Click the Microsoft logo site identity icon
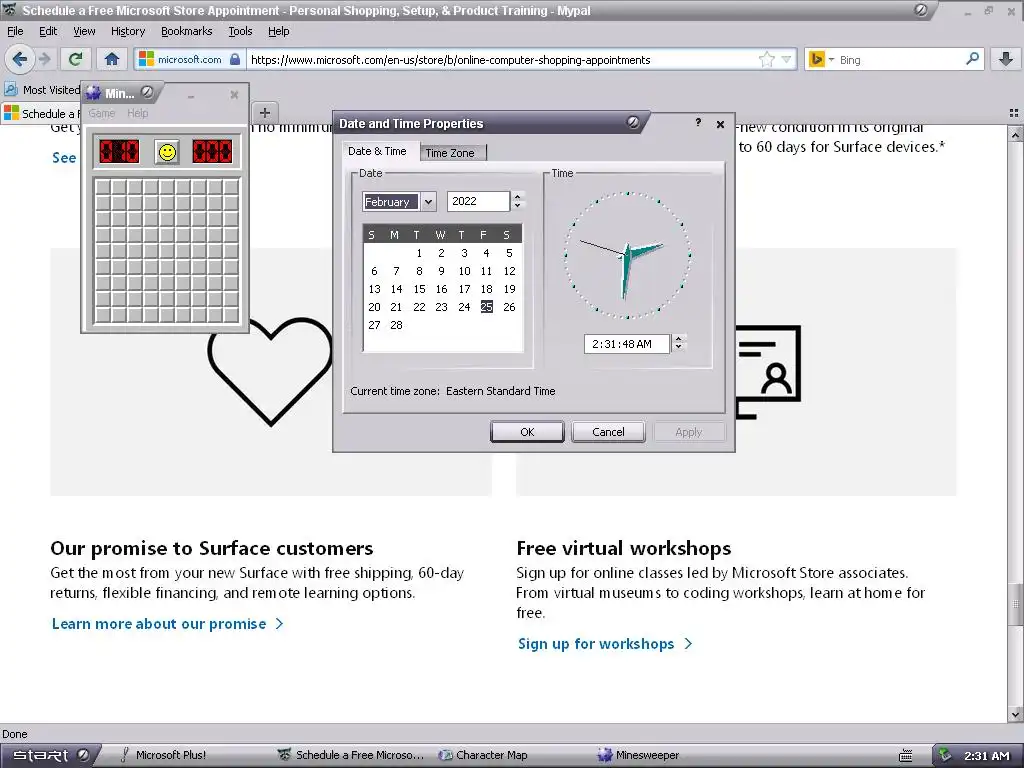The height and width of the screenshot is (768, 1024). [x=146, y=59]
